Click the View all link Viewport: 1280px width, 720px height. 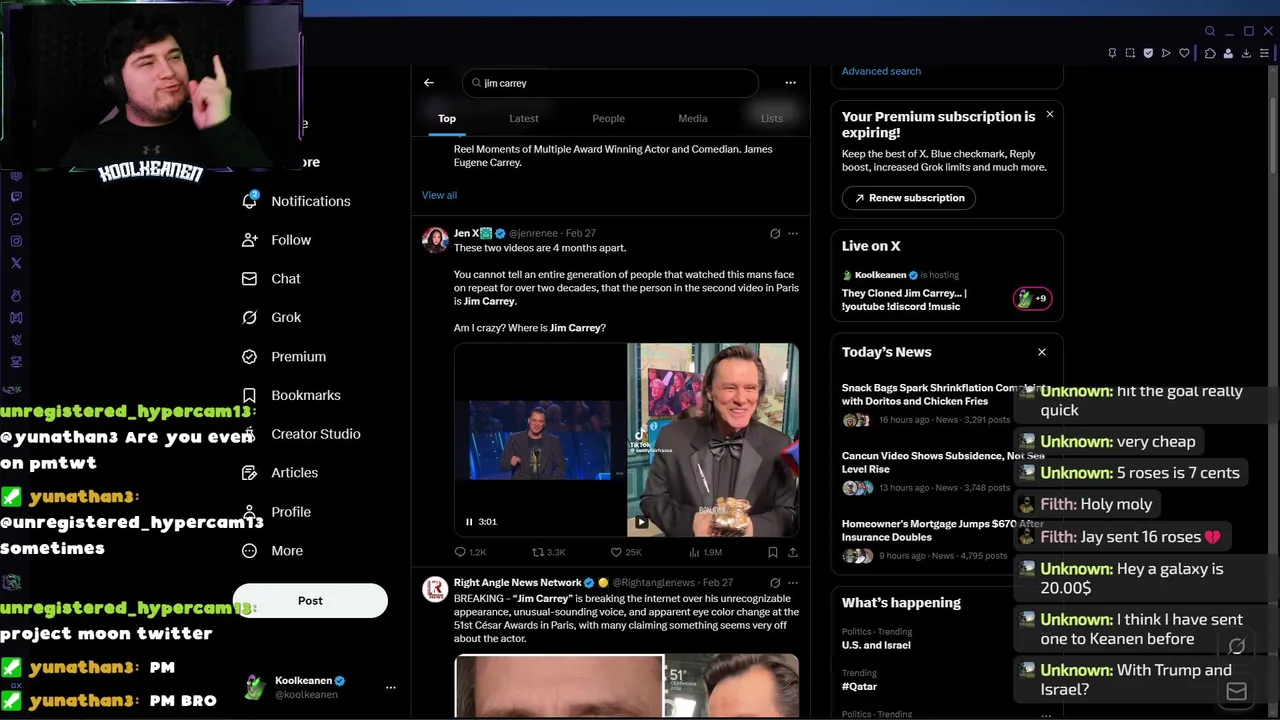[439, 195]
